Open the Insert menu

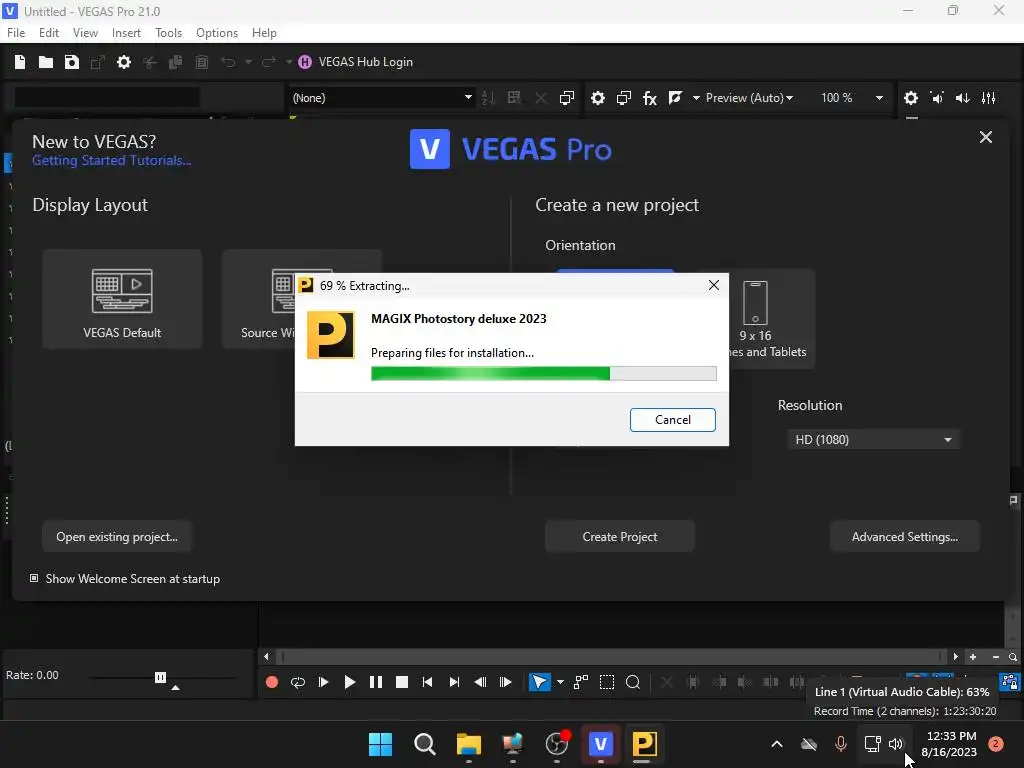click(x=126, y=33)
